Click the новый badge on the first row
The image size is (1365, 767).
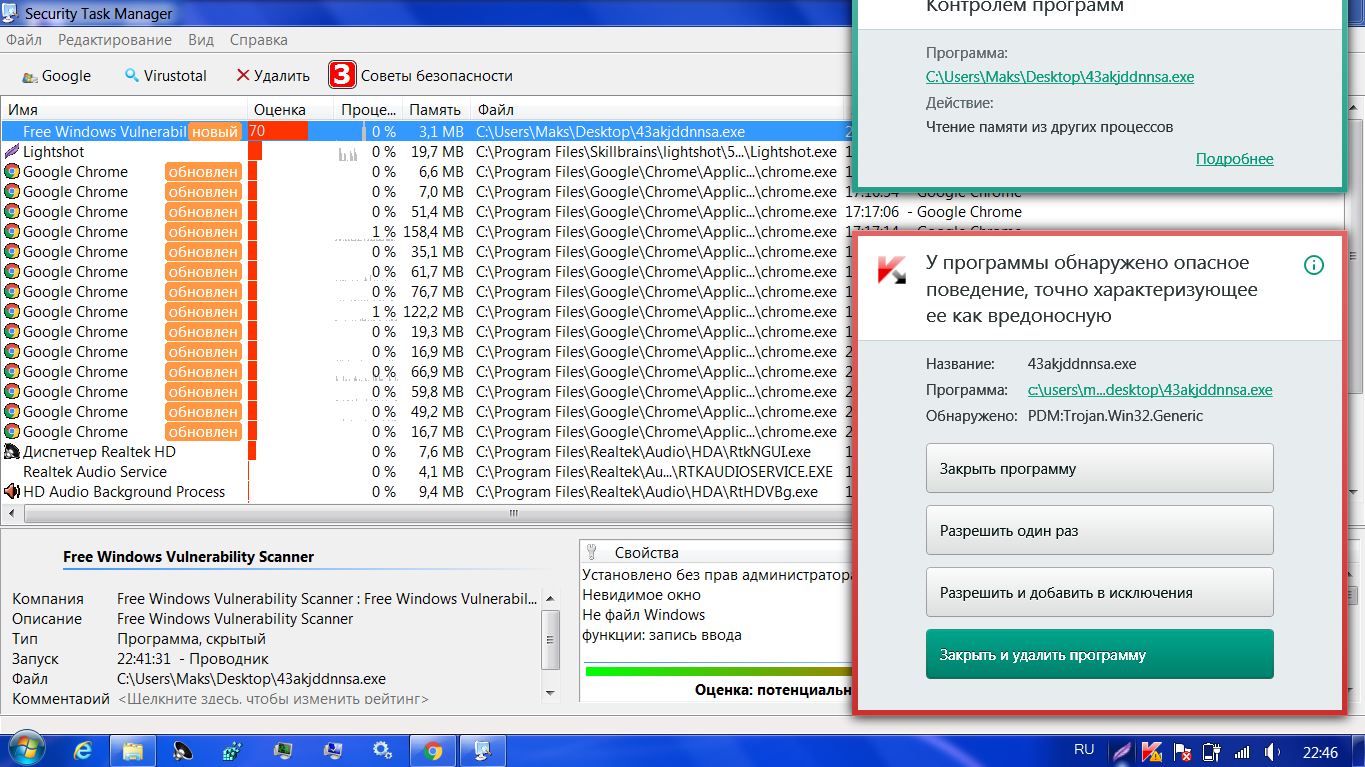(x=215, y=132)
